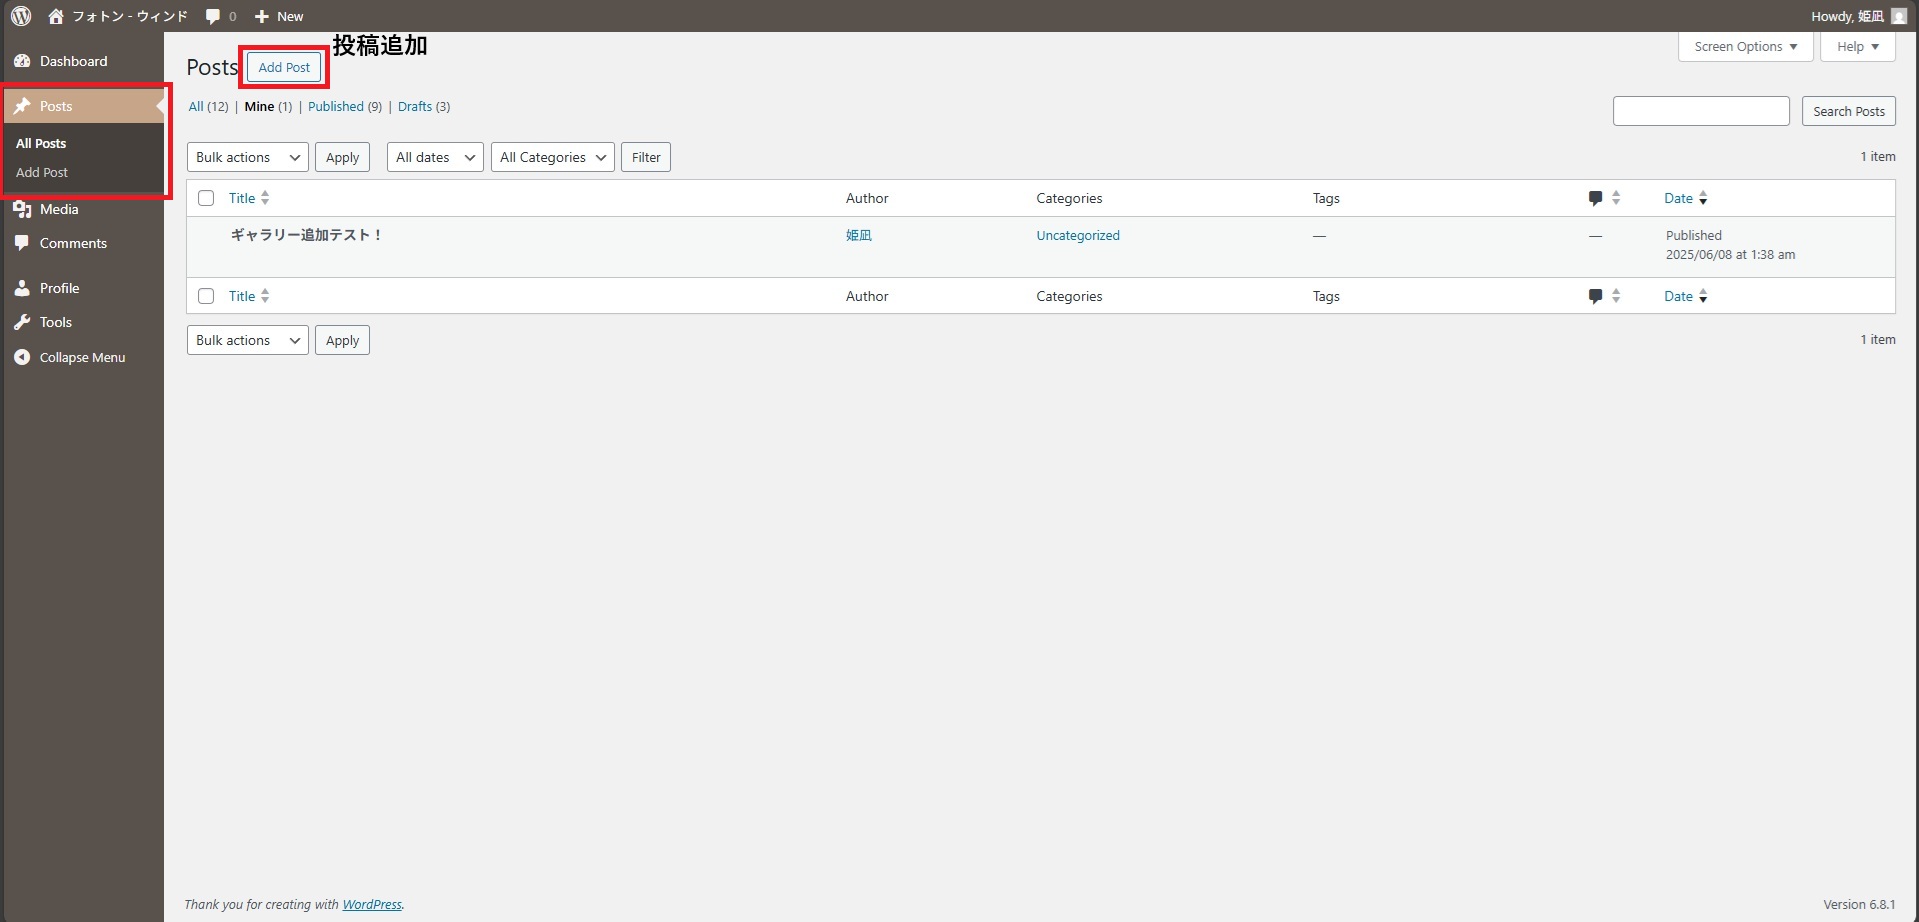The width and height of the screenshot is (1919, 922).
Task: Open the top Bulk actions dropdown
Action: [x=247, y=157]
